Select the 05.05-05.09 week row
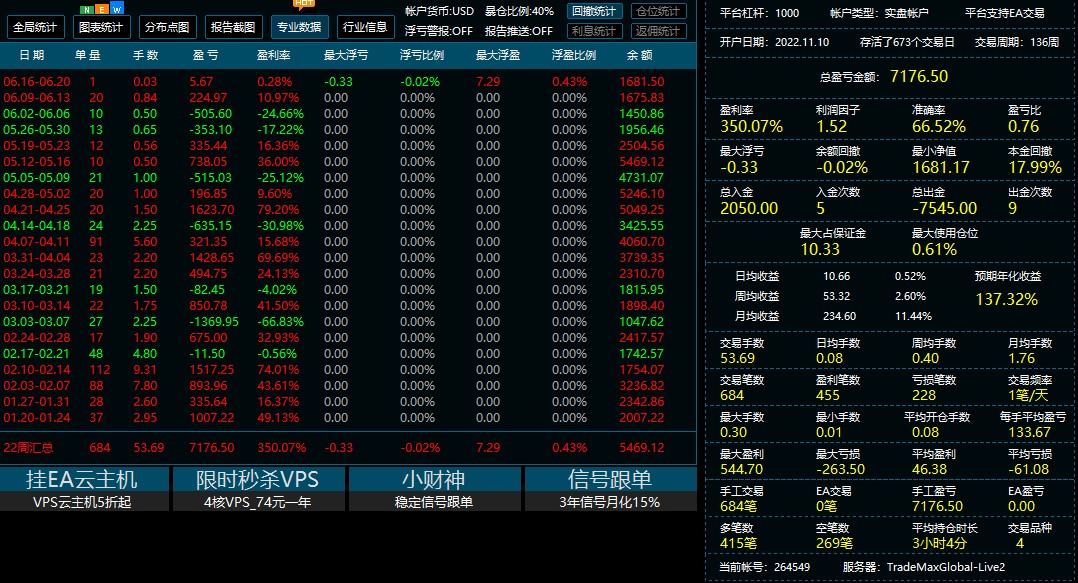1078x583 pixels. pyautogui.click(x=348, y=177)
